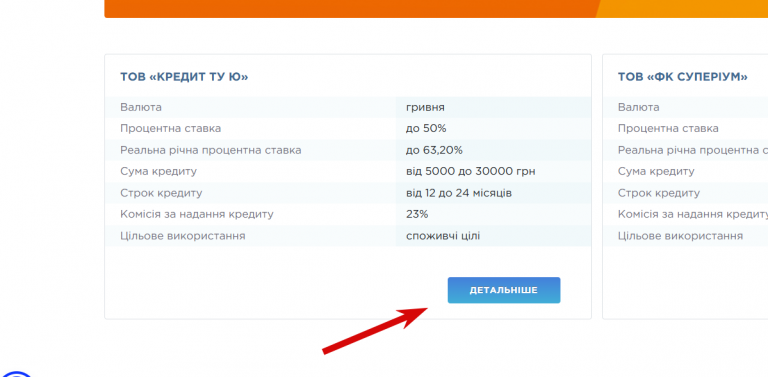Screen dimensions: 768x377
Task: Click 'Сума кредиту' label in Кредит Ту Ю card
Action: (158, 171)
